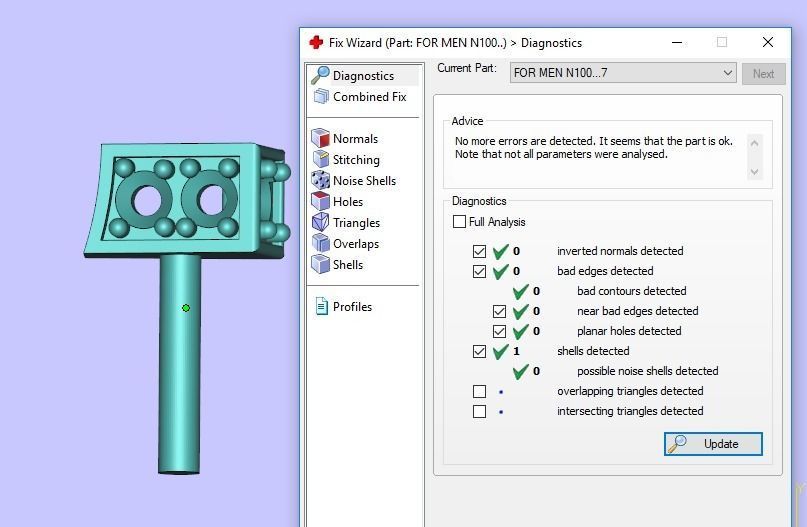Uncheck inverted normals detected checkbox

coord(479,251)
